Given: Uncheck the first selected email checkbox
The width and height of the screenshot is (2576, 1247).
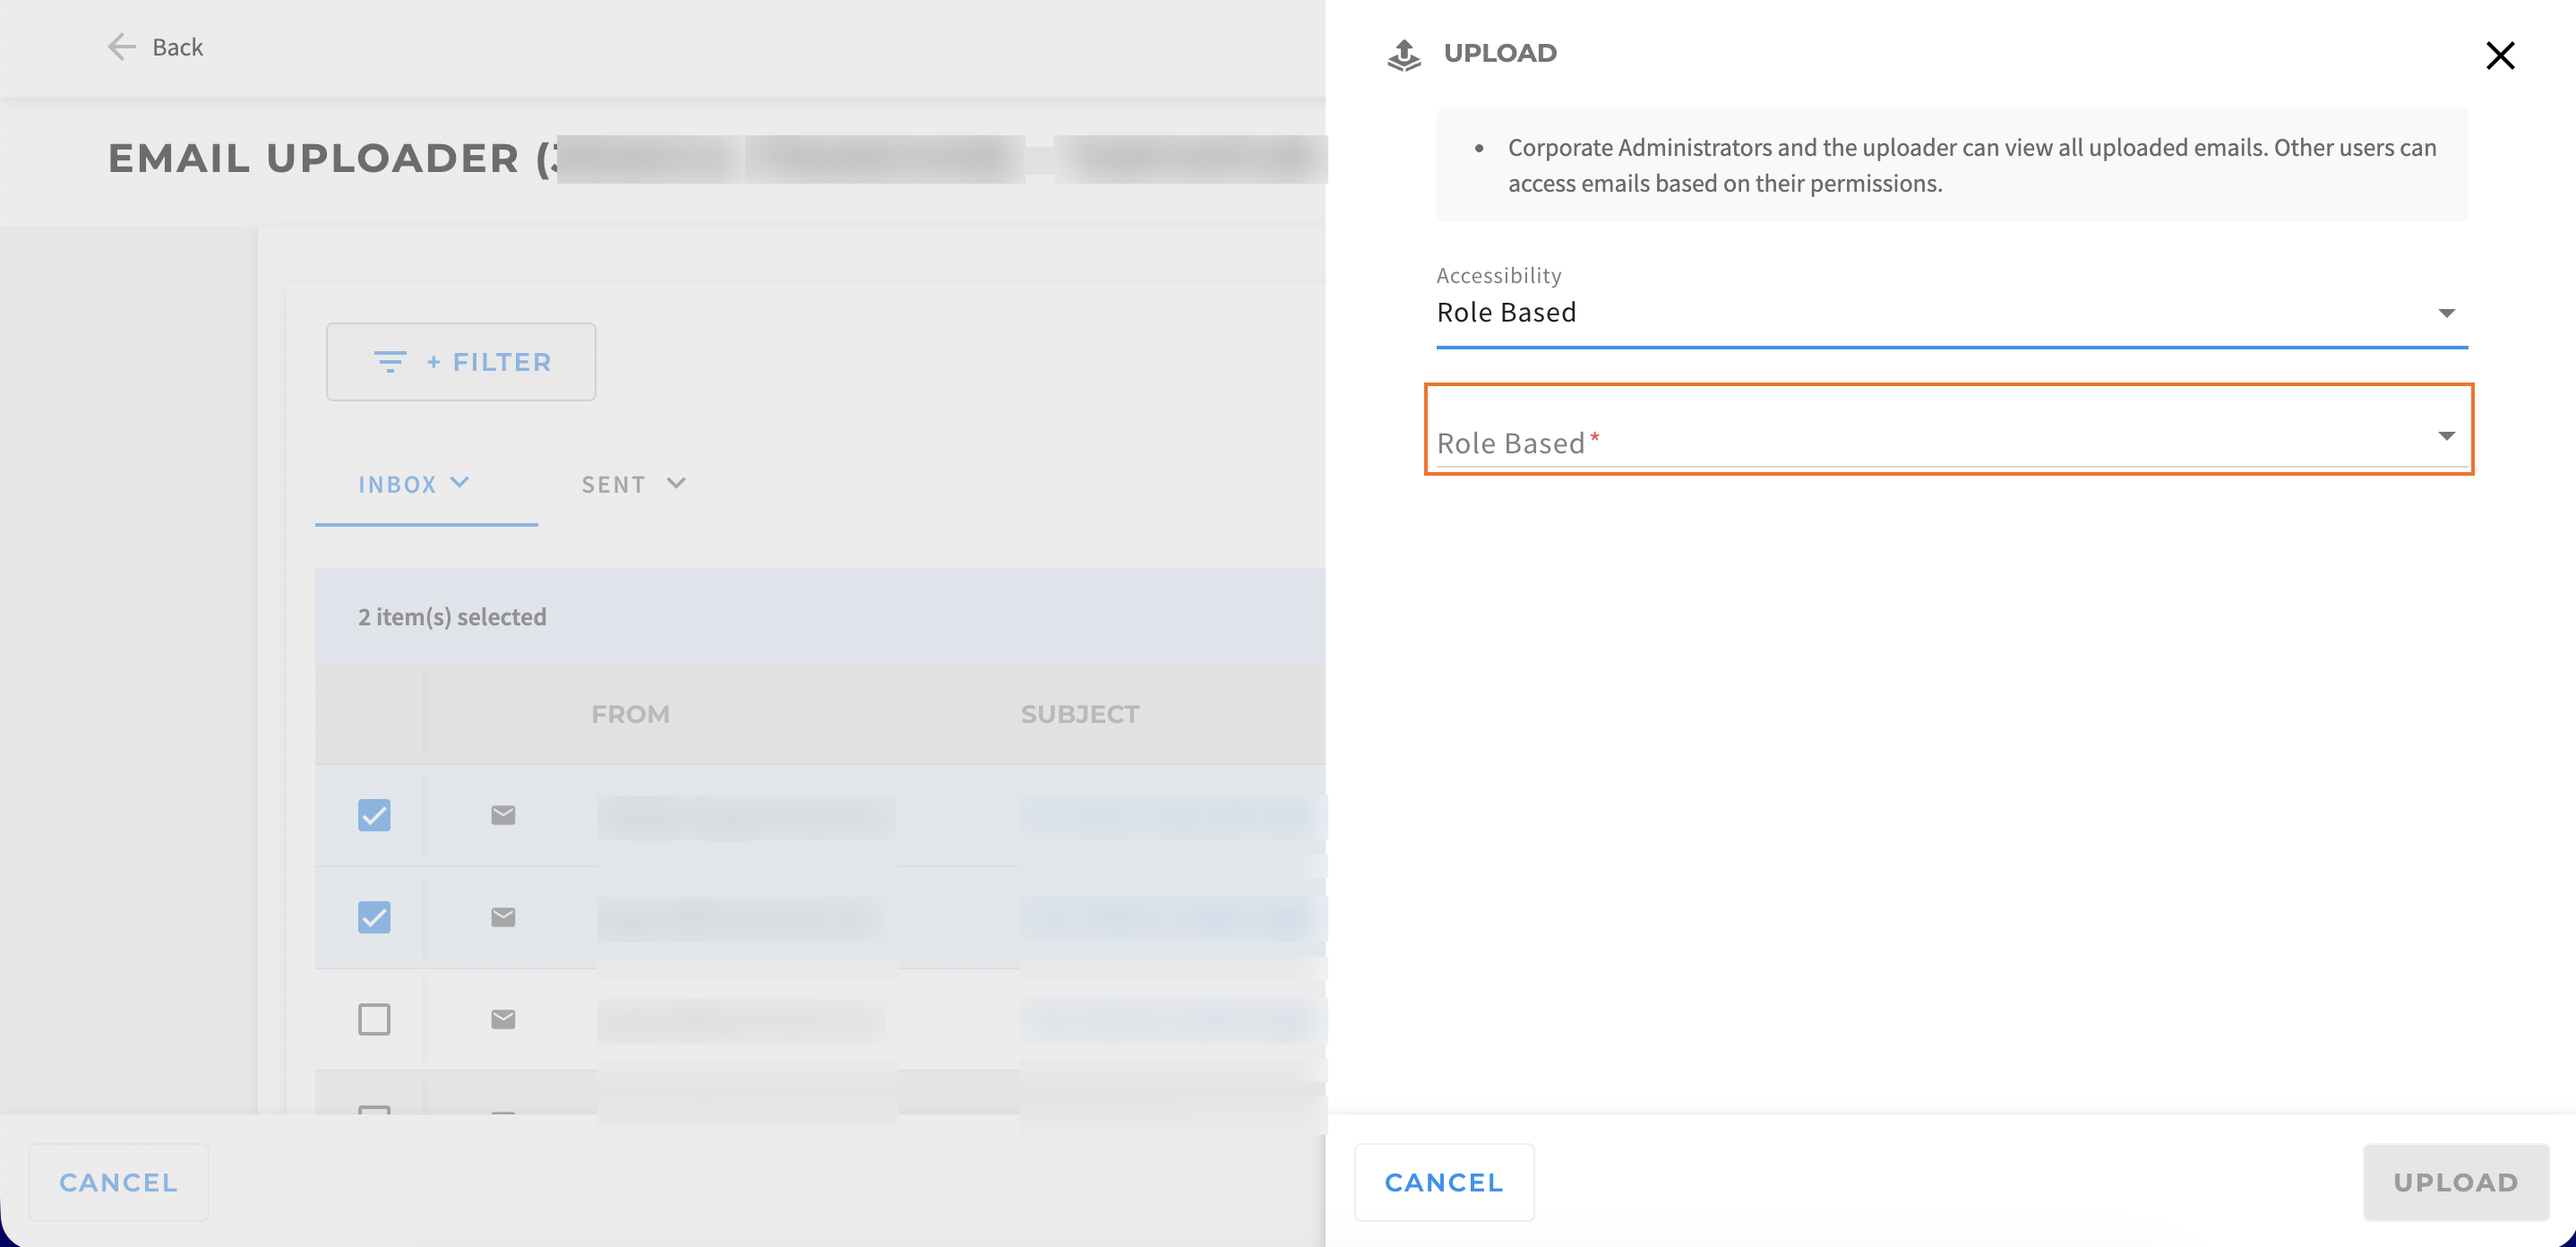Looking at the screenshot, I should pos(373,815).
